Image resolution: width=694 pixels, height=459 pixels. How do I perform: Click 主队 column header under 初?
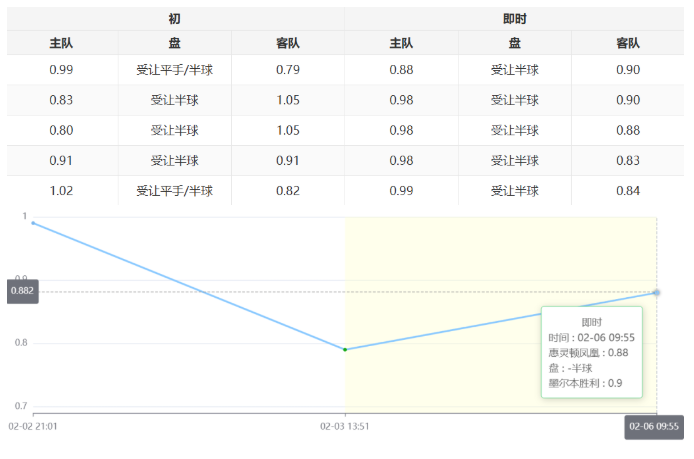click(x=61, y=43)
